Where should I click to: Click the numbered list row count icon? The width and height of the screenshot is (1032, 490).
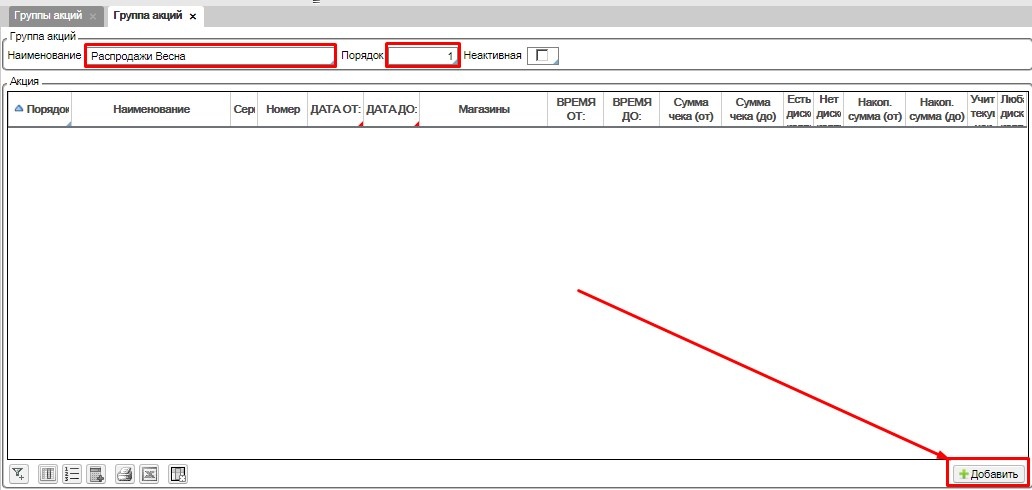click(72, 474)
